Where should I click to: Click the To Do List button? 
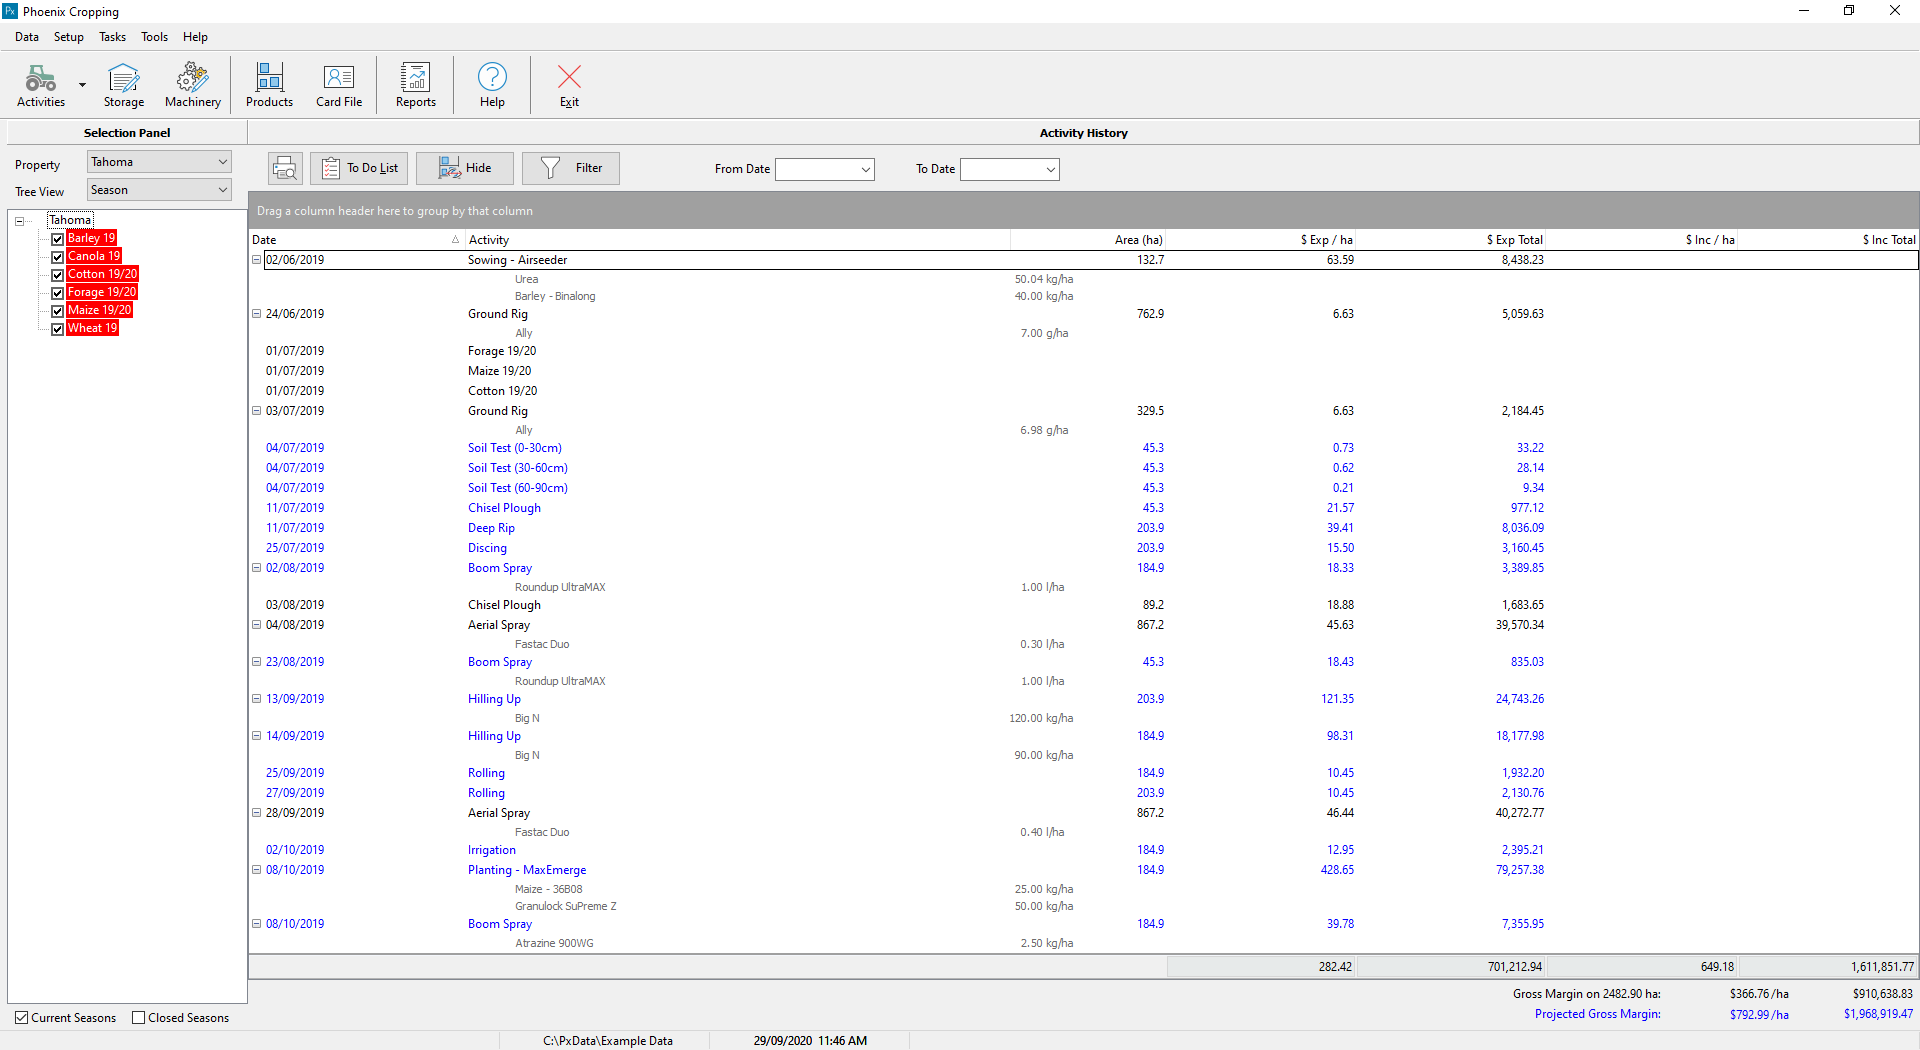(x=359, y=168)
